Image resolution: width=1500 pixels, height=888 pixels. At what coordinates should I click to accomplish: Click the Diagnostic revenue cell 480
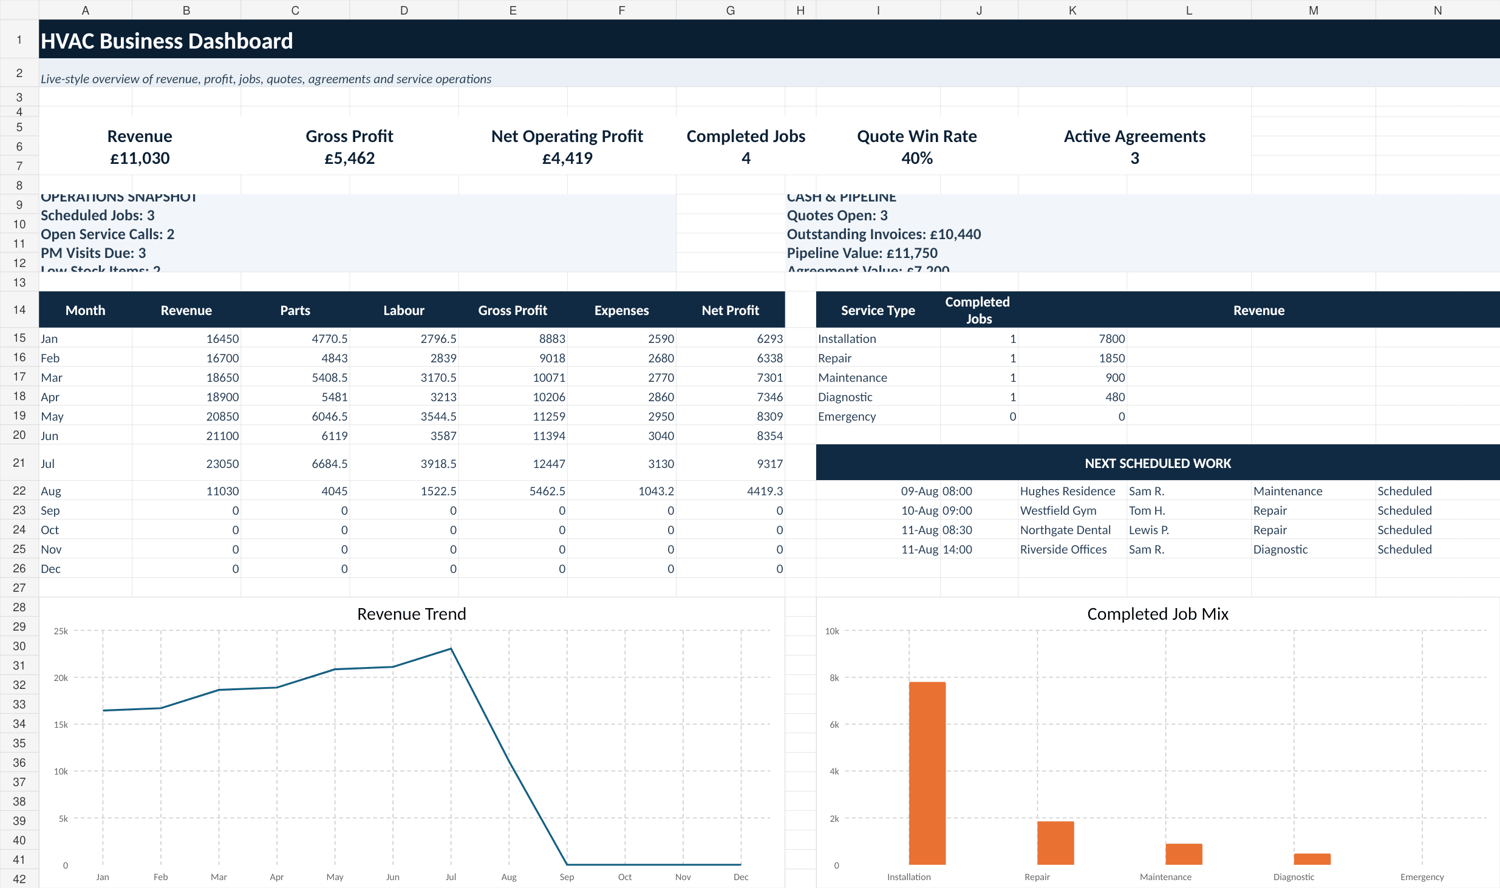(x=1073, y=397)
